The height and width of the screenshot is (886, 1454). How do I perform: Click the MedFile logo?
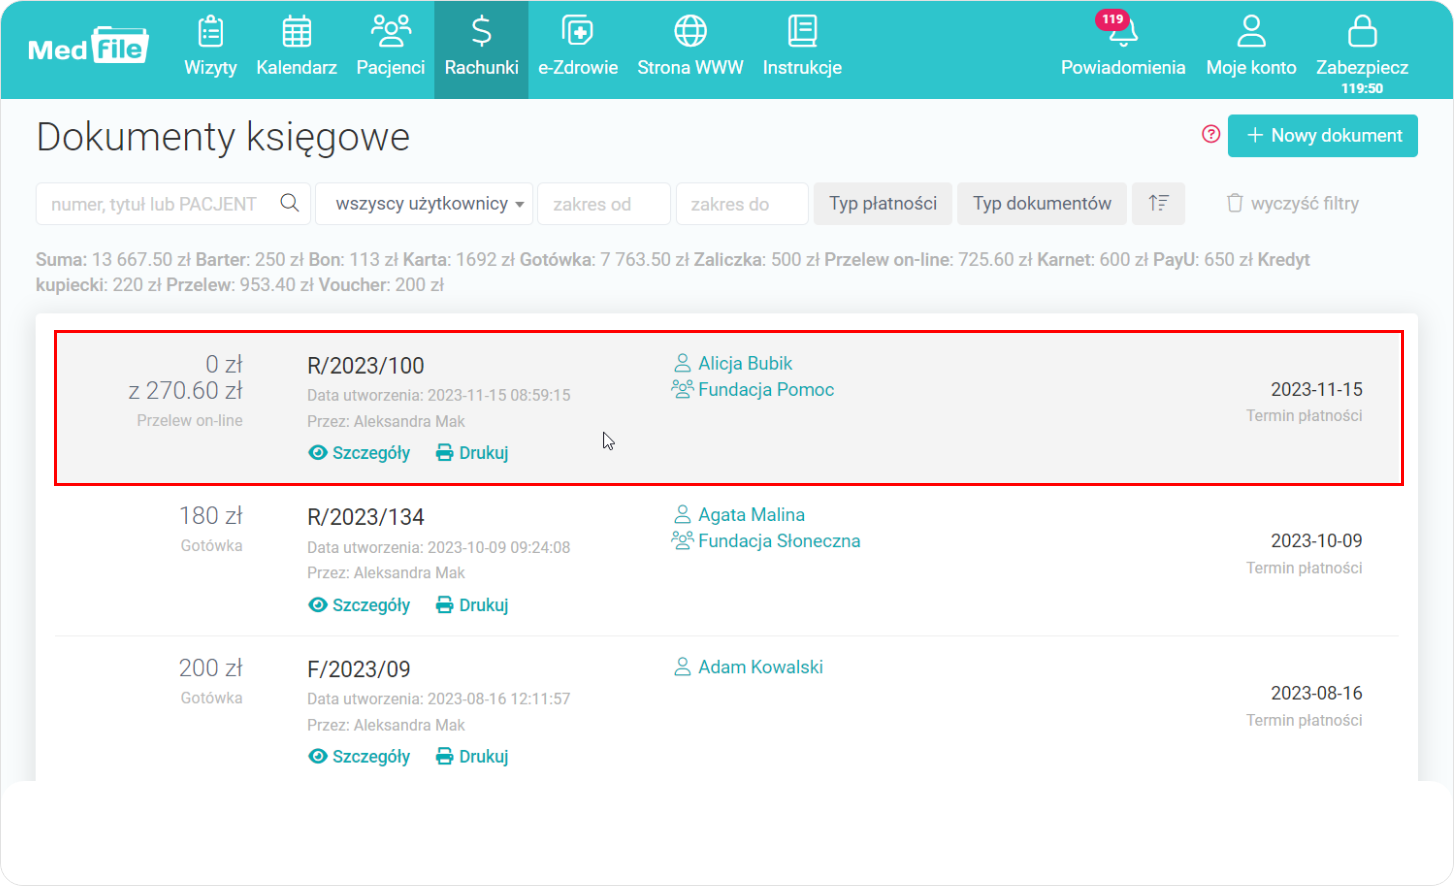click(88, 45)
